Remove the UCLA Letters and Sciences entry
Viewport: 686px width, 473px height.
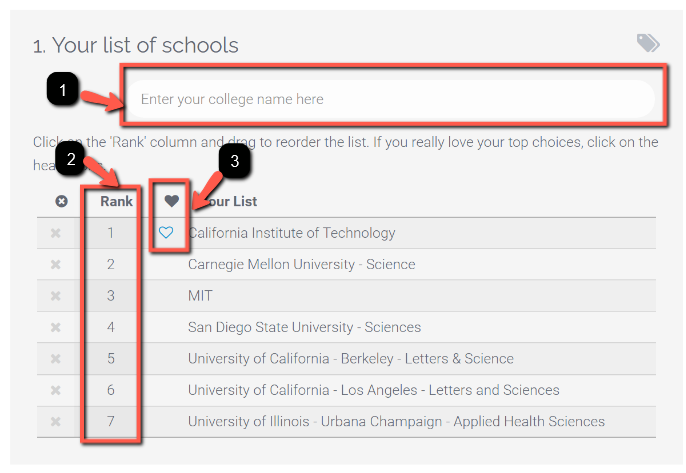[x=56, y=390]
